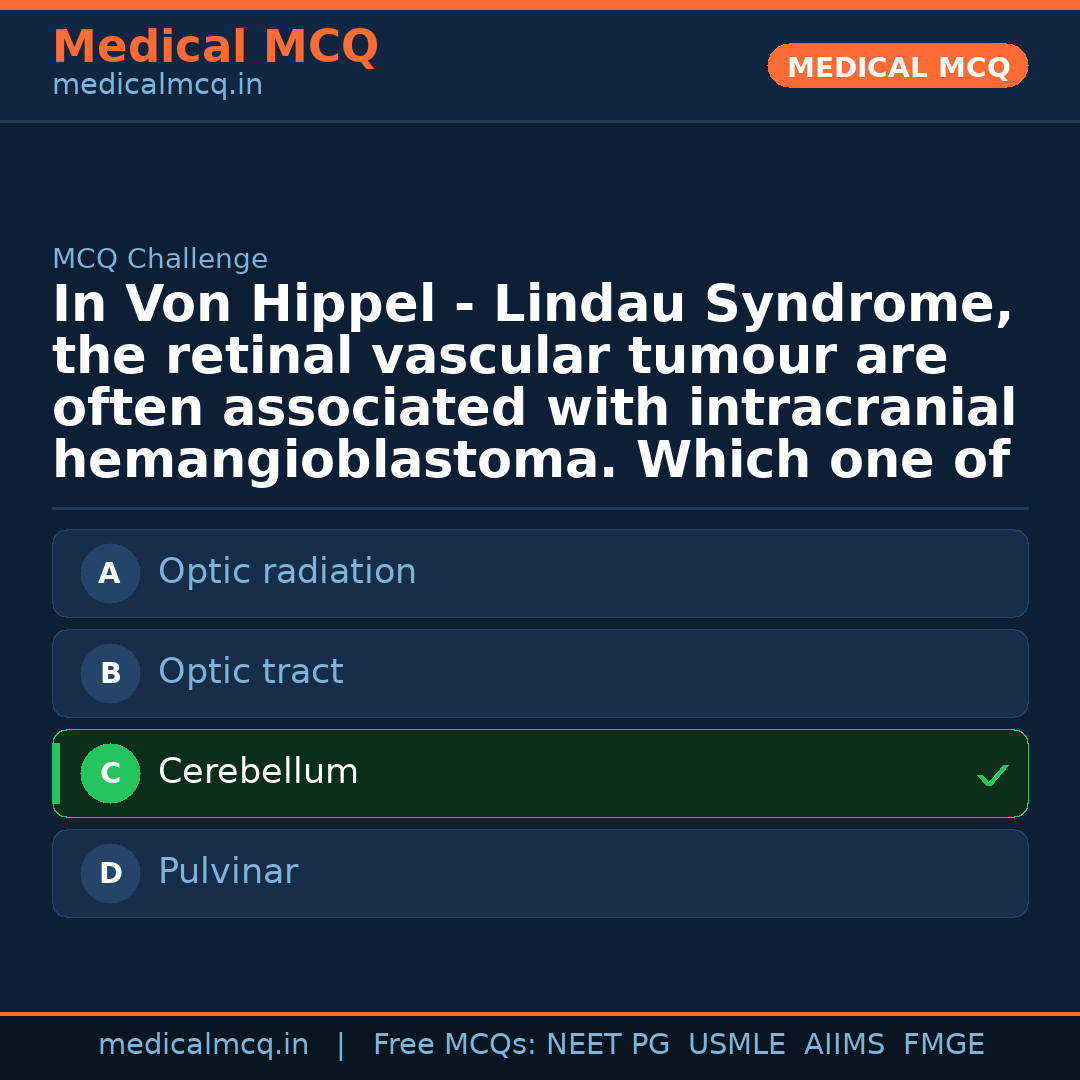Click the letter B circle badge
This screenshot has height=1080, width=1080.
tap(110, 673)
